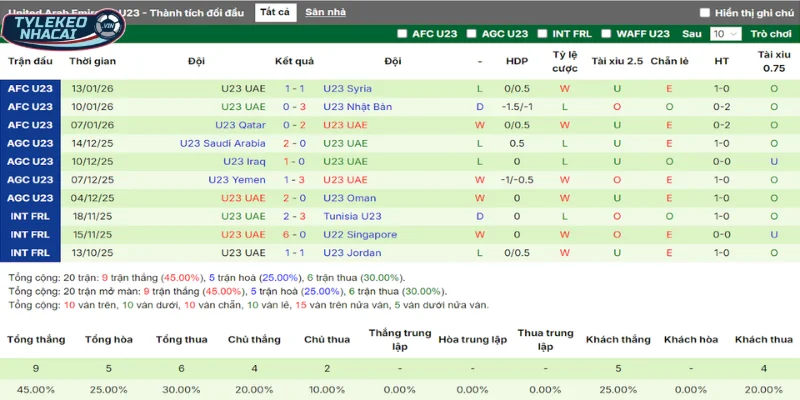This screenshot has height=400, width=800.
Task: Switch to the Tất cả tab
Action: tap(274, 12)
